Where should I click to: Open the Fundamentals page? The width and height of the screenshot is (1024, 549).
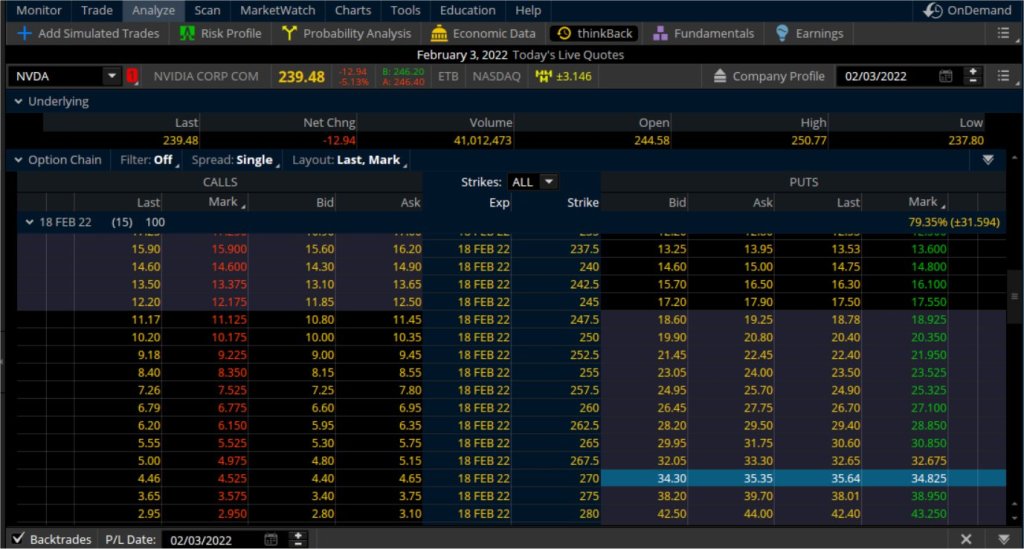tap(703, 33)
